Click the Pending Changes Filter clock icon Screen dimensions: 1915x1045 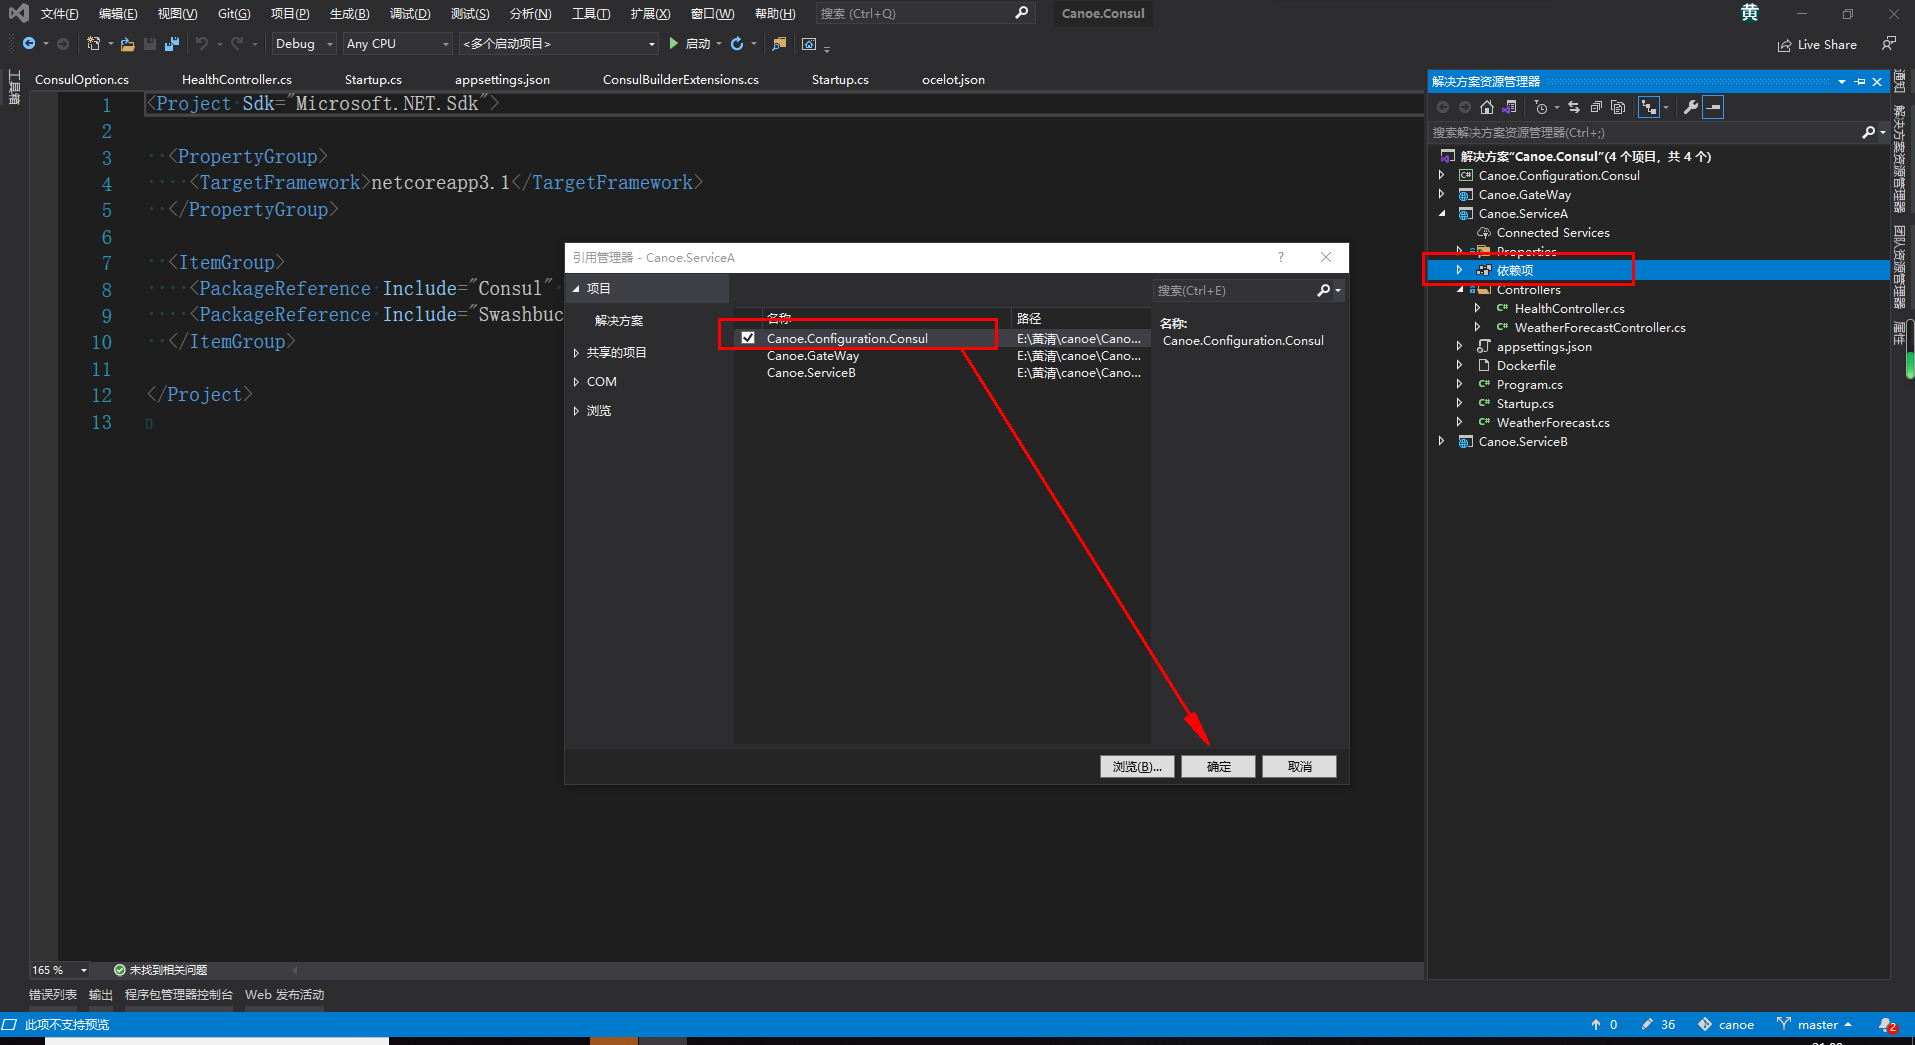click(x=1541, y=107)
